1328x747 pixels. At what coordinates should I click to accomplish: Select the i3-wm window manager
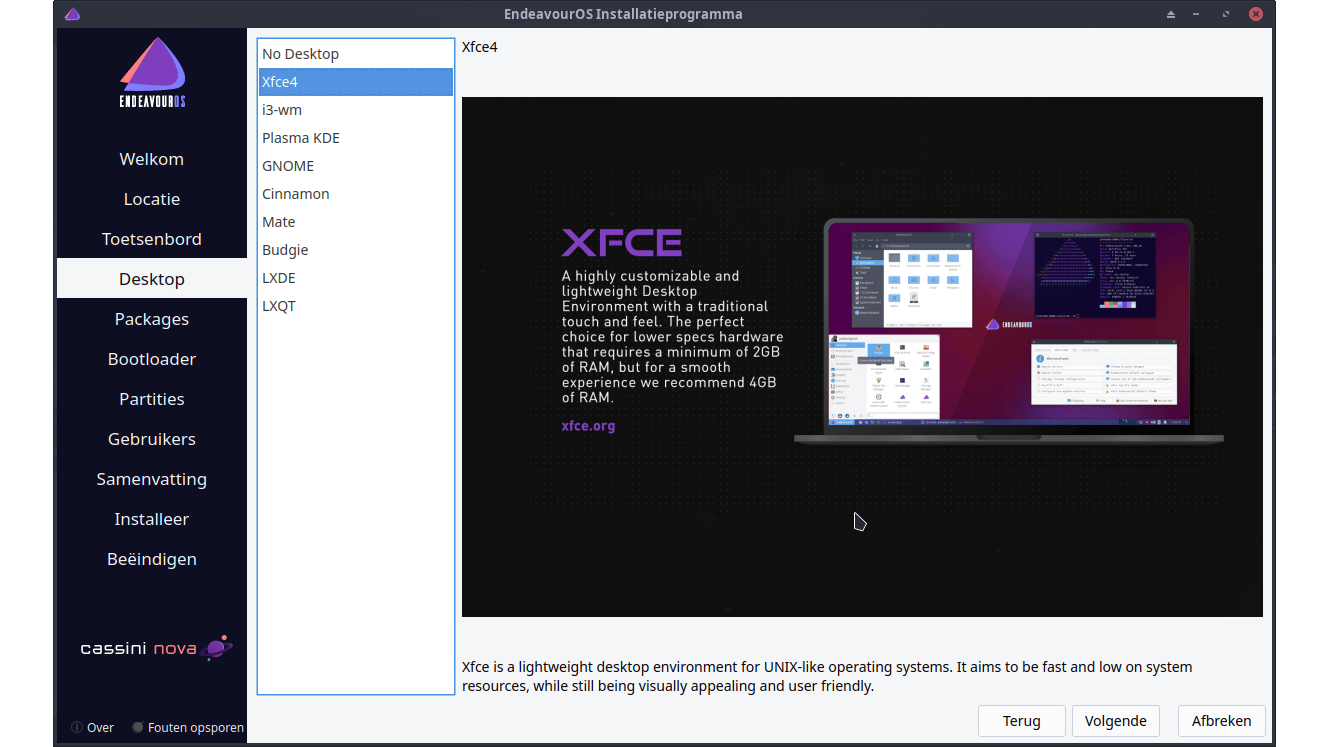click(x=282, y=109)
